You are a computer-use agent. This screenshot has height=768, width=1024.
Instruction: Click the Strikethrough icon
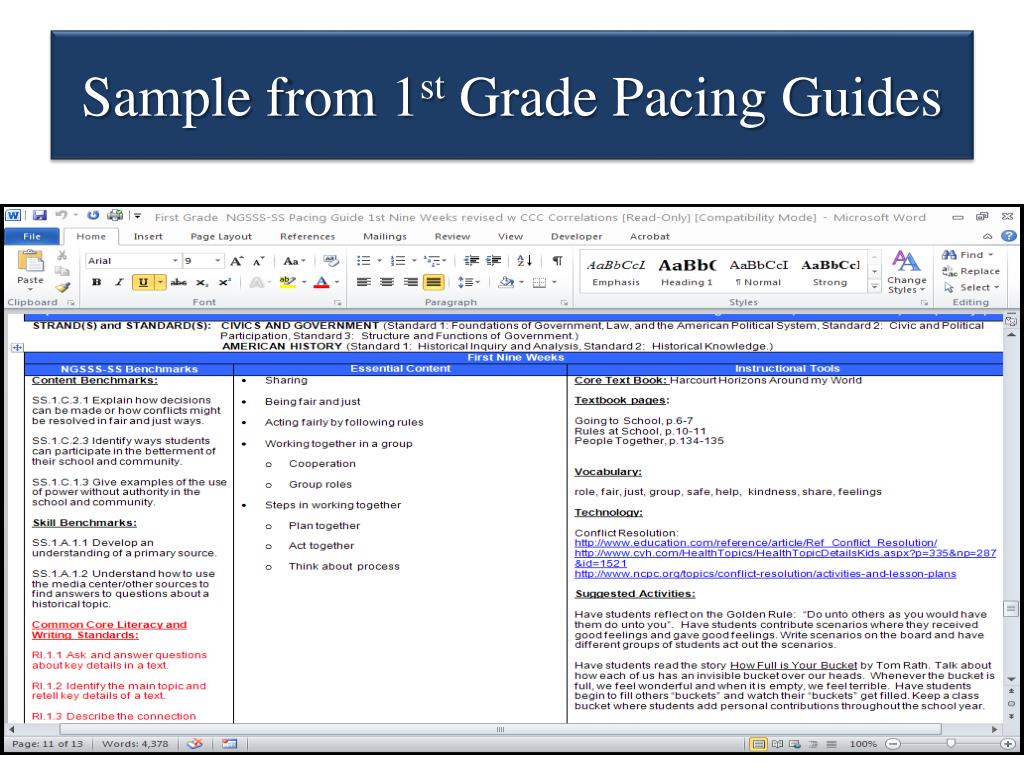[x=178, y=282]
